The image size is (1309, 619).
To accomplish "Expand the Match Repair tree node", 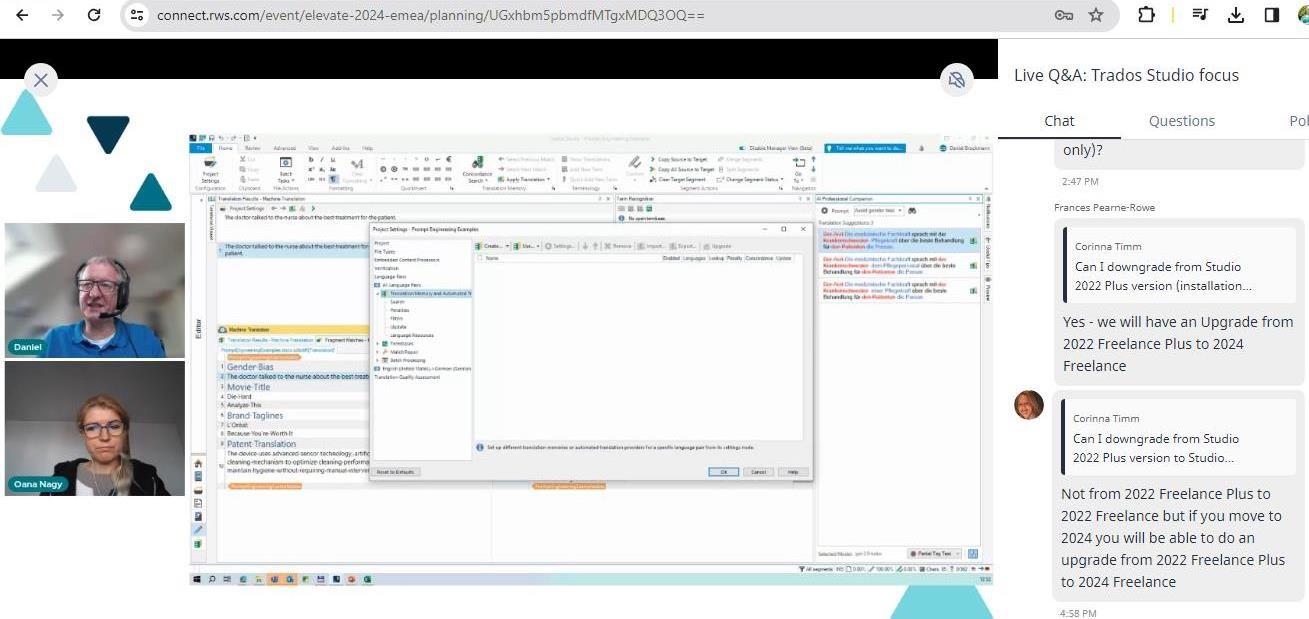I will click(x=378, y=352).
